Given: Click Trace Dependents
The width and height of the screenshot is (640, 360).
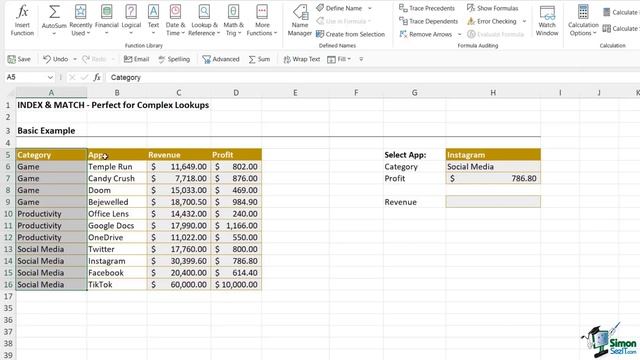Looking at the screenshot, I should click(428, 21).
